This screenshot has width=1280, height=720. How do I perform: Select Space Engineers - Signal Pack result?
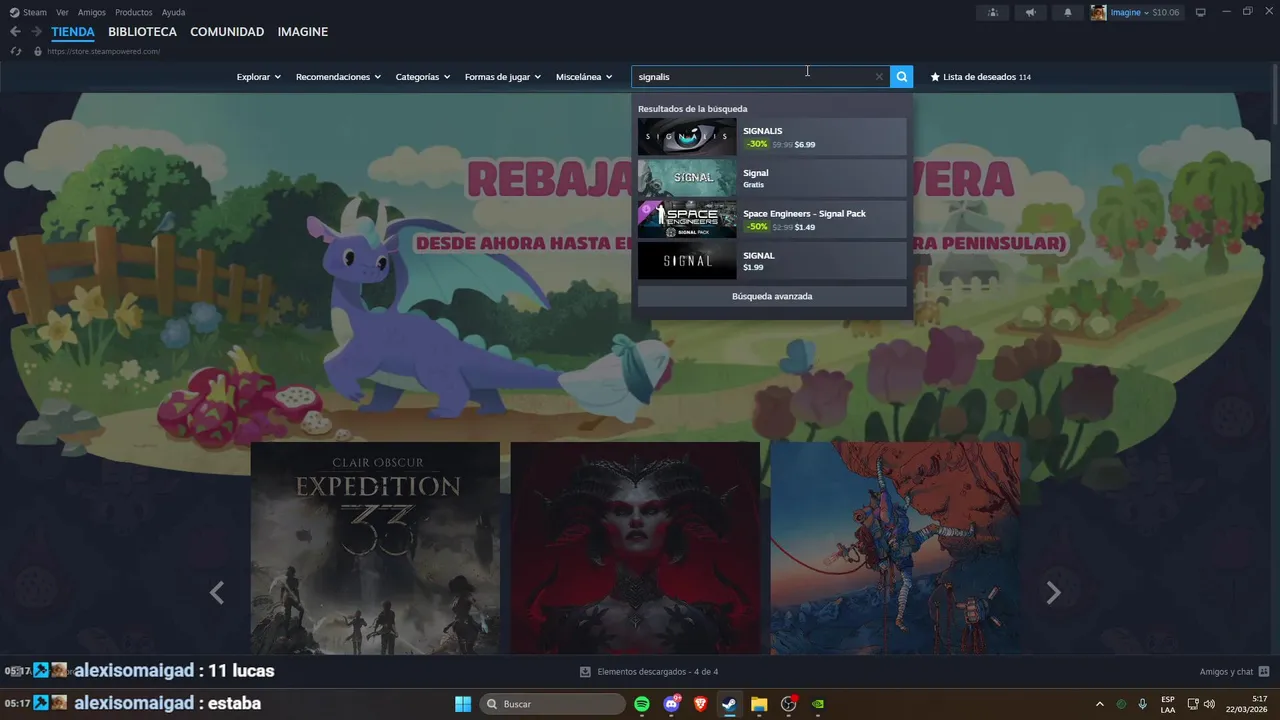(x=772, y=219)
